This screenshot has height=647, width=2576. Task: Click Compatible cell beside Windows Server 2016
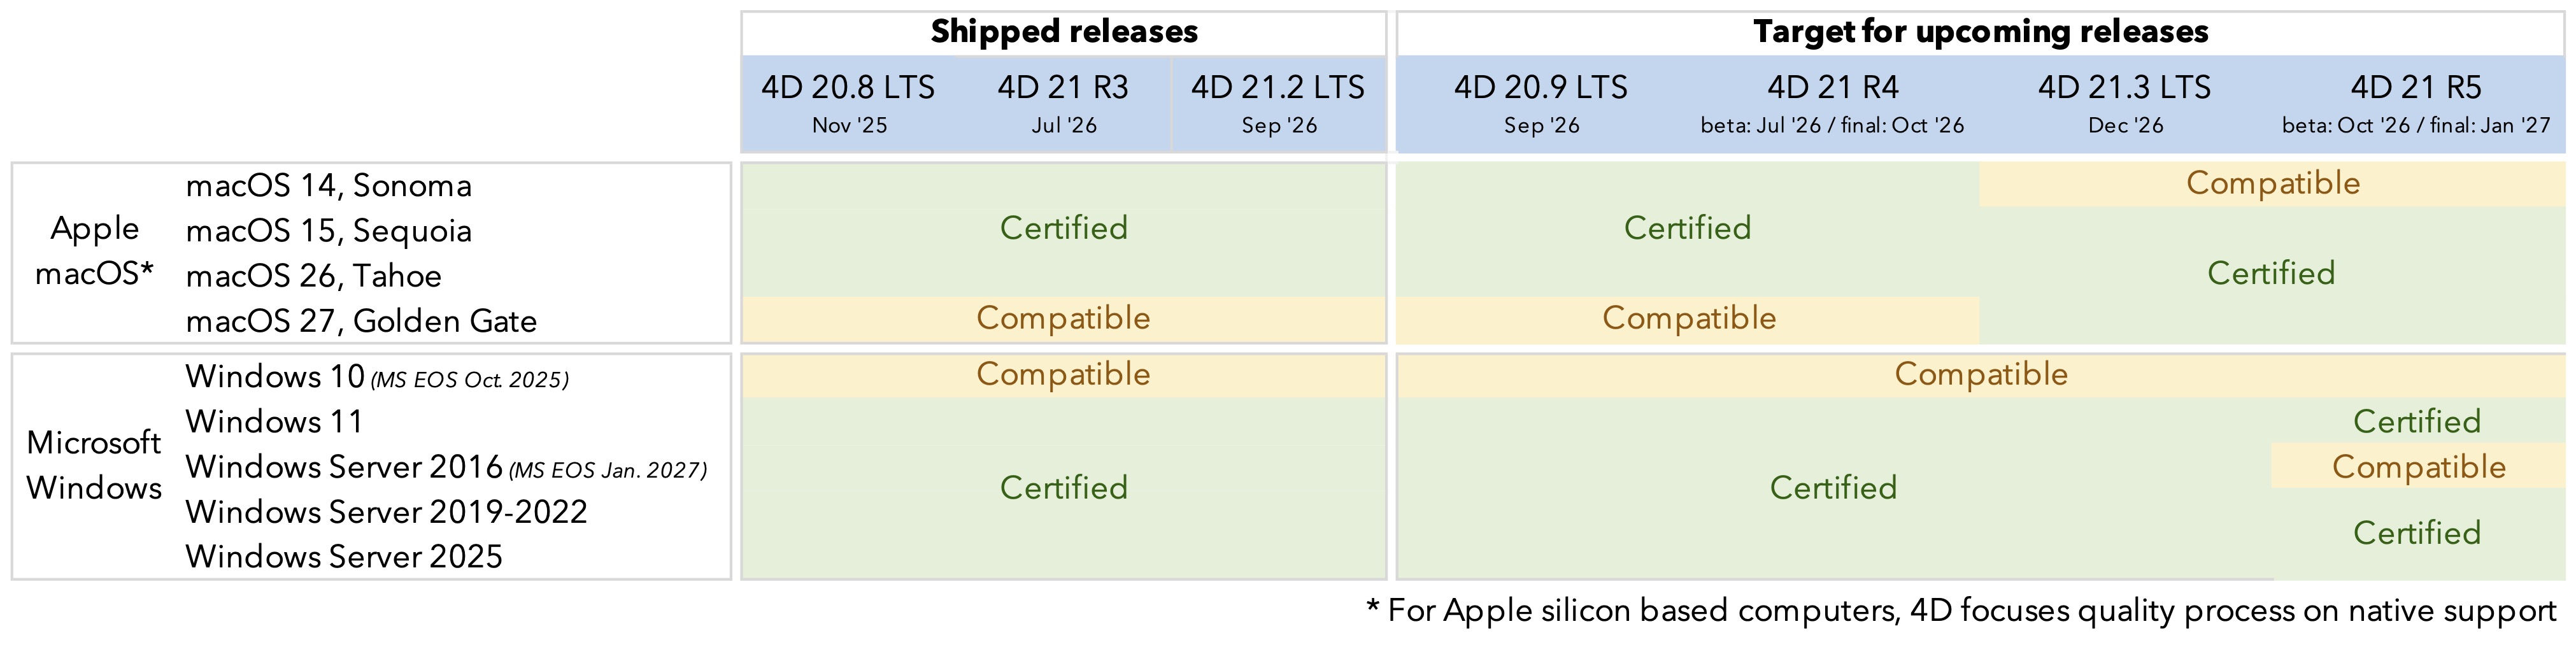[2418, 467]
